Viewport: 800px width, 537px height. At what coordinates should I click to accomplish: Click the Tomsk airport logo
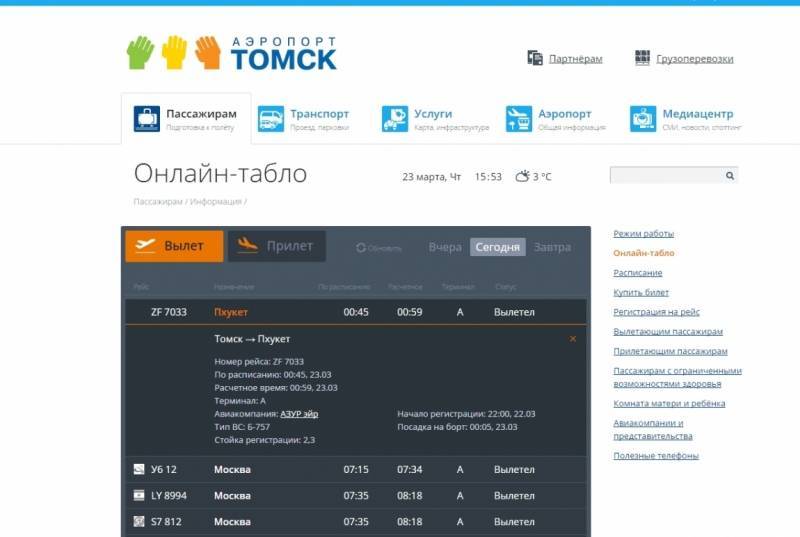click(232, 53)
